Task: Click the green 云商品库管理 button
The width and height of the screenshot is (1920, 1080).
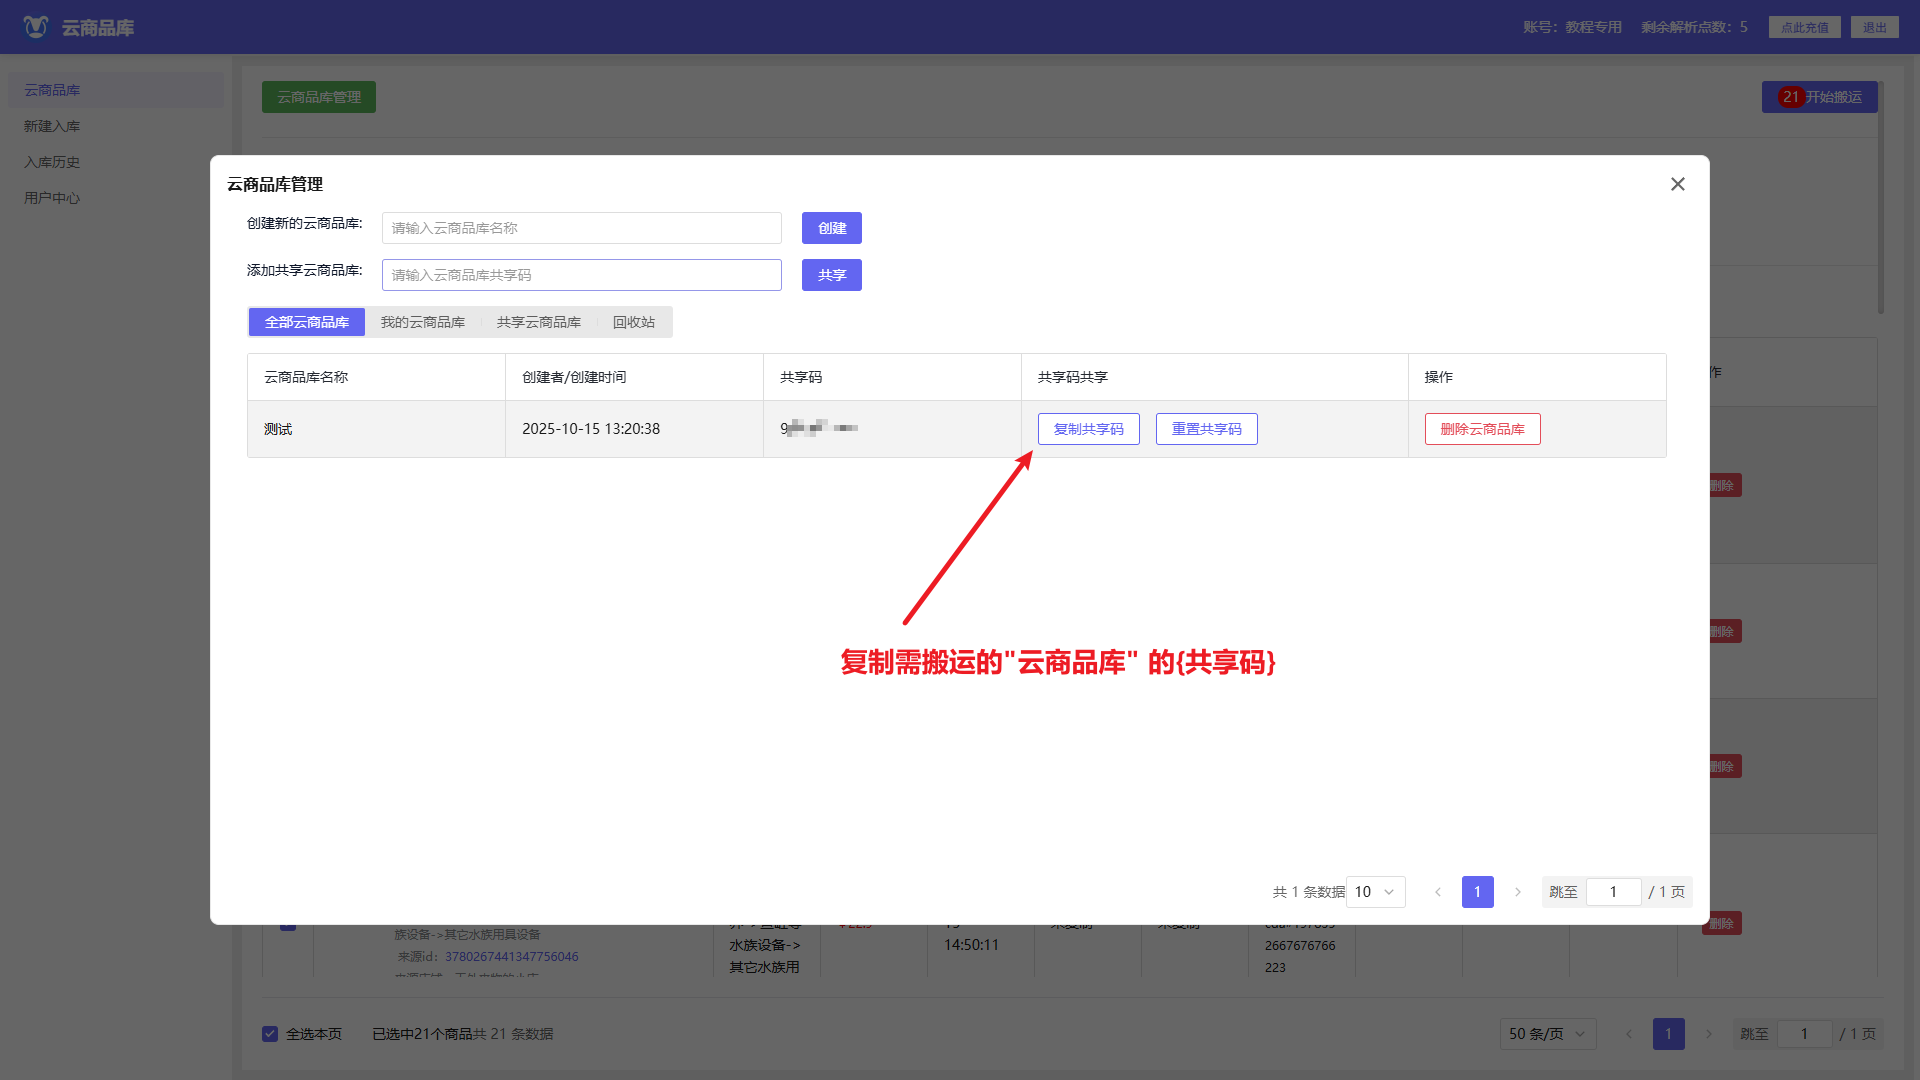Action: click(x=319, y=97)
